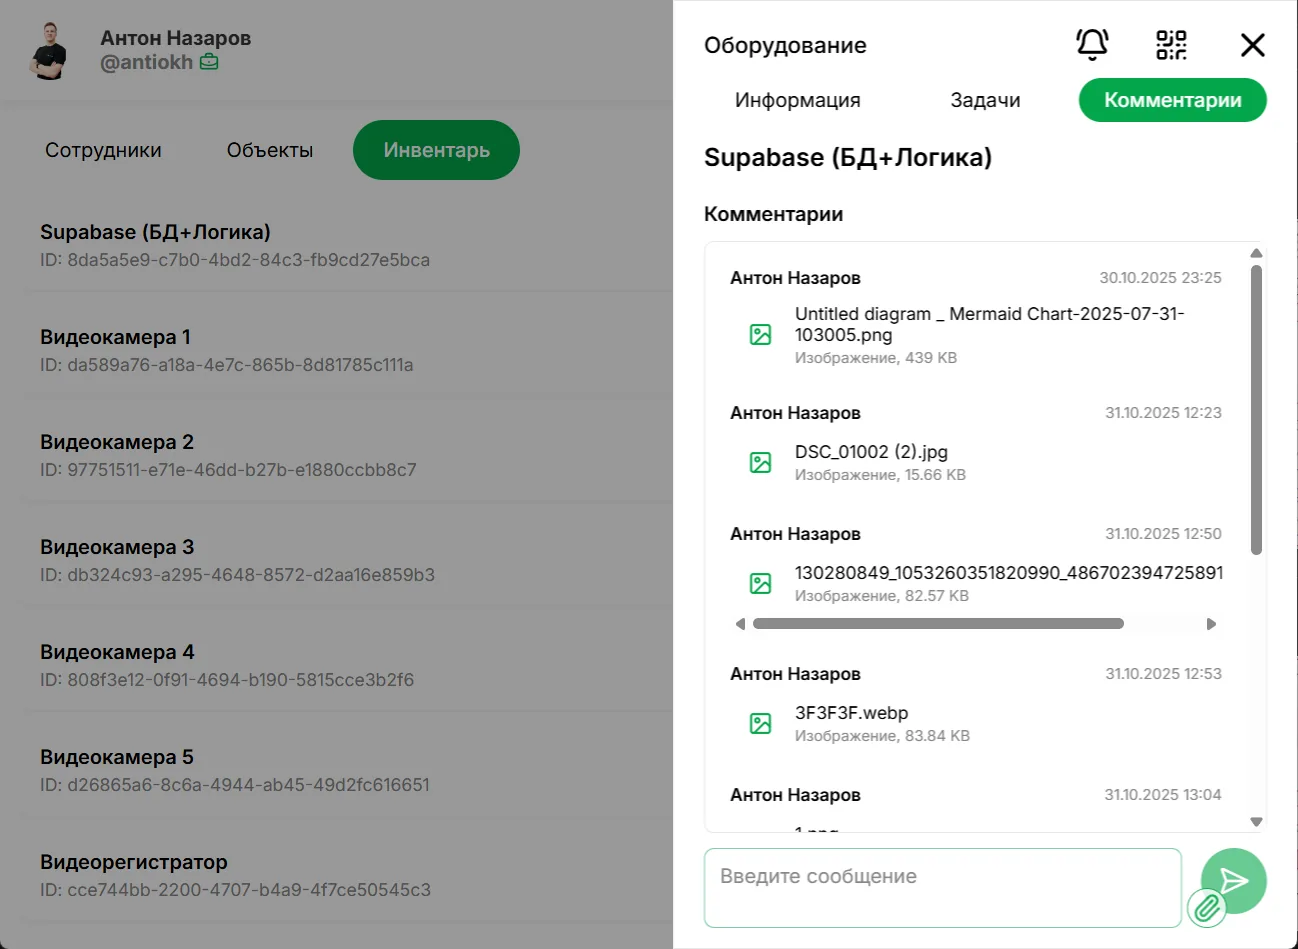
Task: Click the briefcase icon next to @antiokh
Action: point(209,61)
